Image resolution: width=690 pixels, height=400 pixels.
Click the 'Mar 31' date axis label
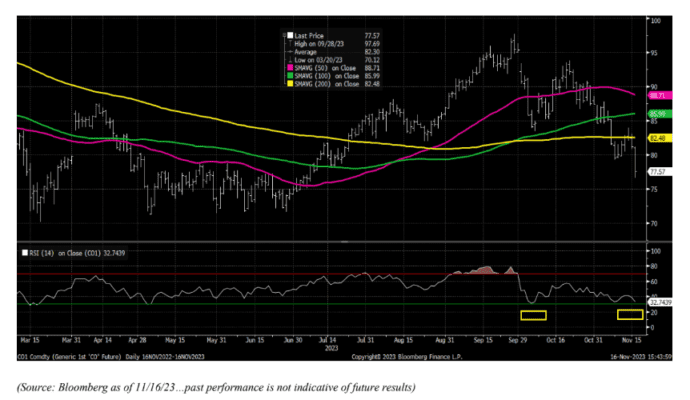(x=71, y=340)
